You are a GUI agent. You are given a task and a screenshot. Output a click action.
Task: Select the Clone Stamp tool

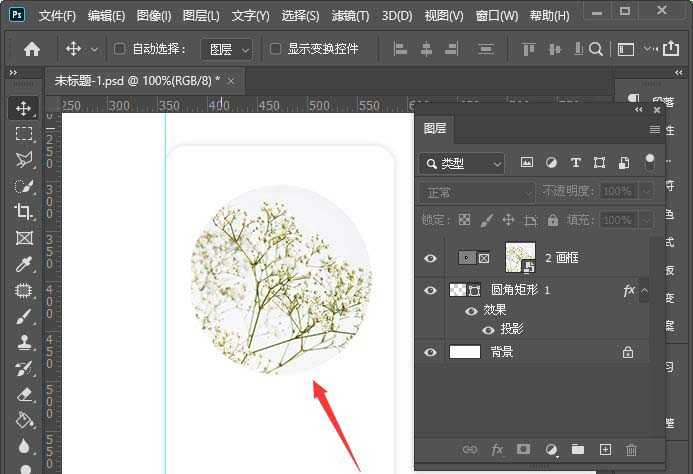pyautogui.click(x=24, y=342)
